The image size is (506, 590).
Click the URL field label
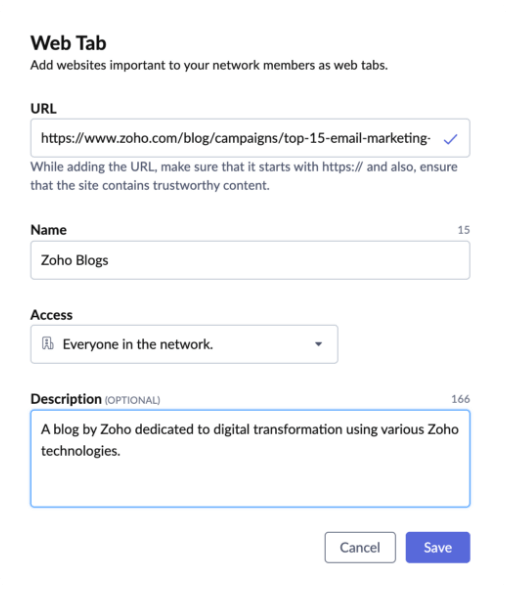(43, 108)
